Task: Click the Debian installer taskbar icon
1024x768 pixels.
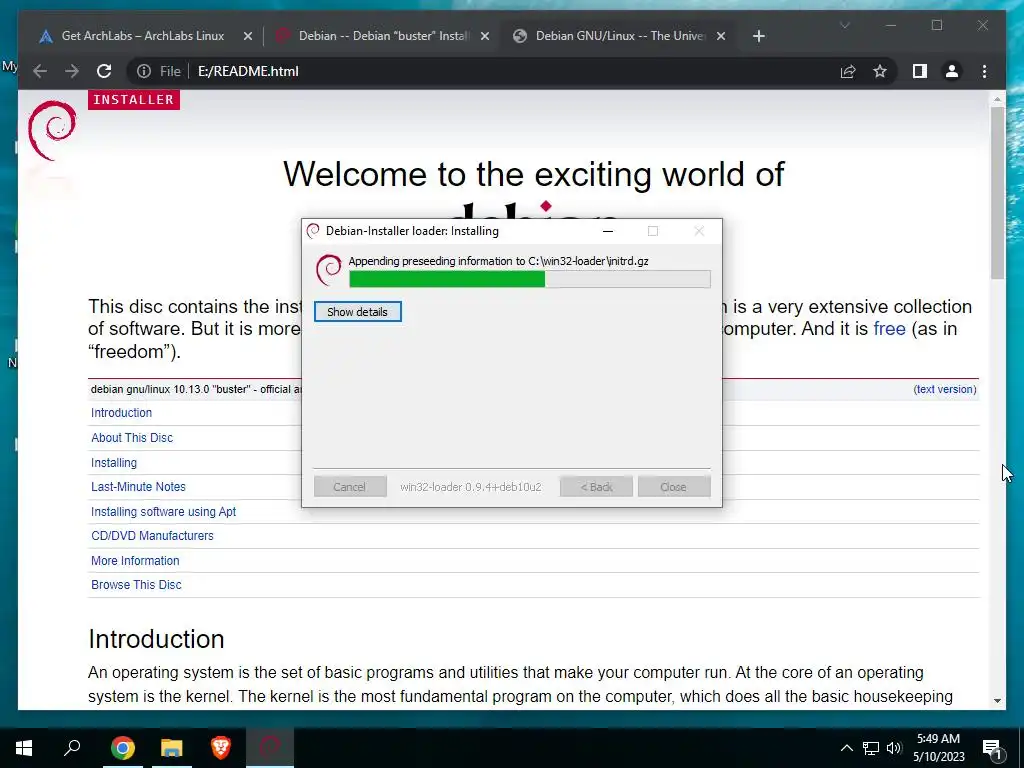Action: click(x=270, y=748)
